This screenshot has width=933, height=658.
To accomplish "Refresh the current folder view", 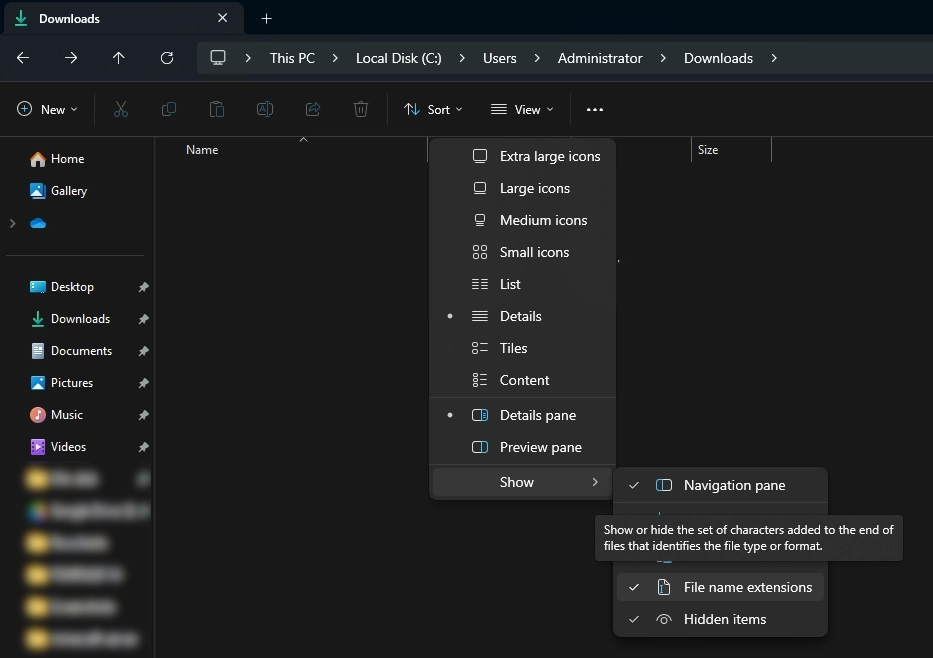I will click(x=167, y=58).
